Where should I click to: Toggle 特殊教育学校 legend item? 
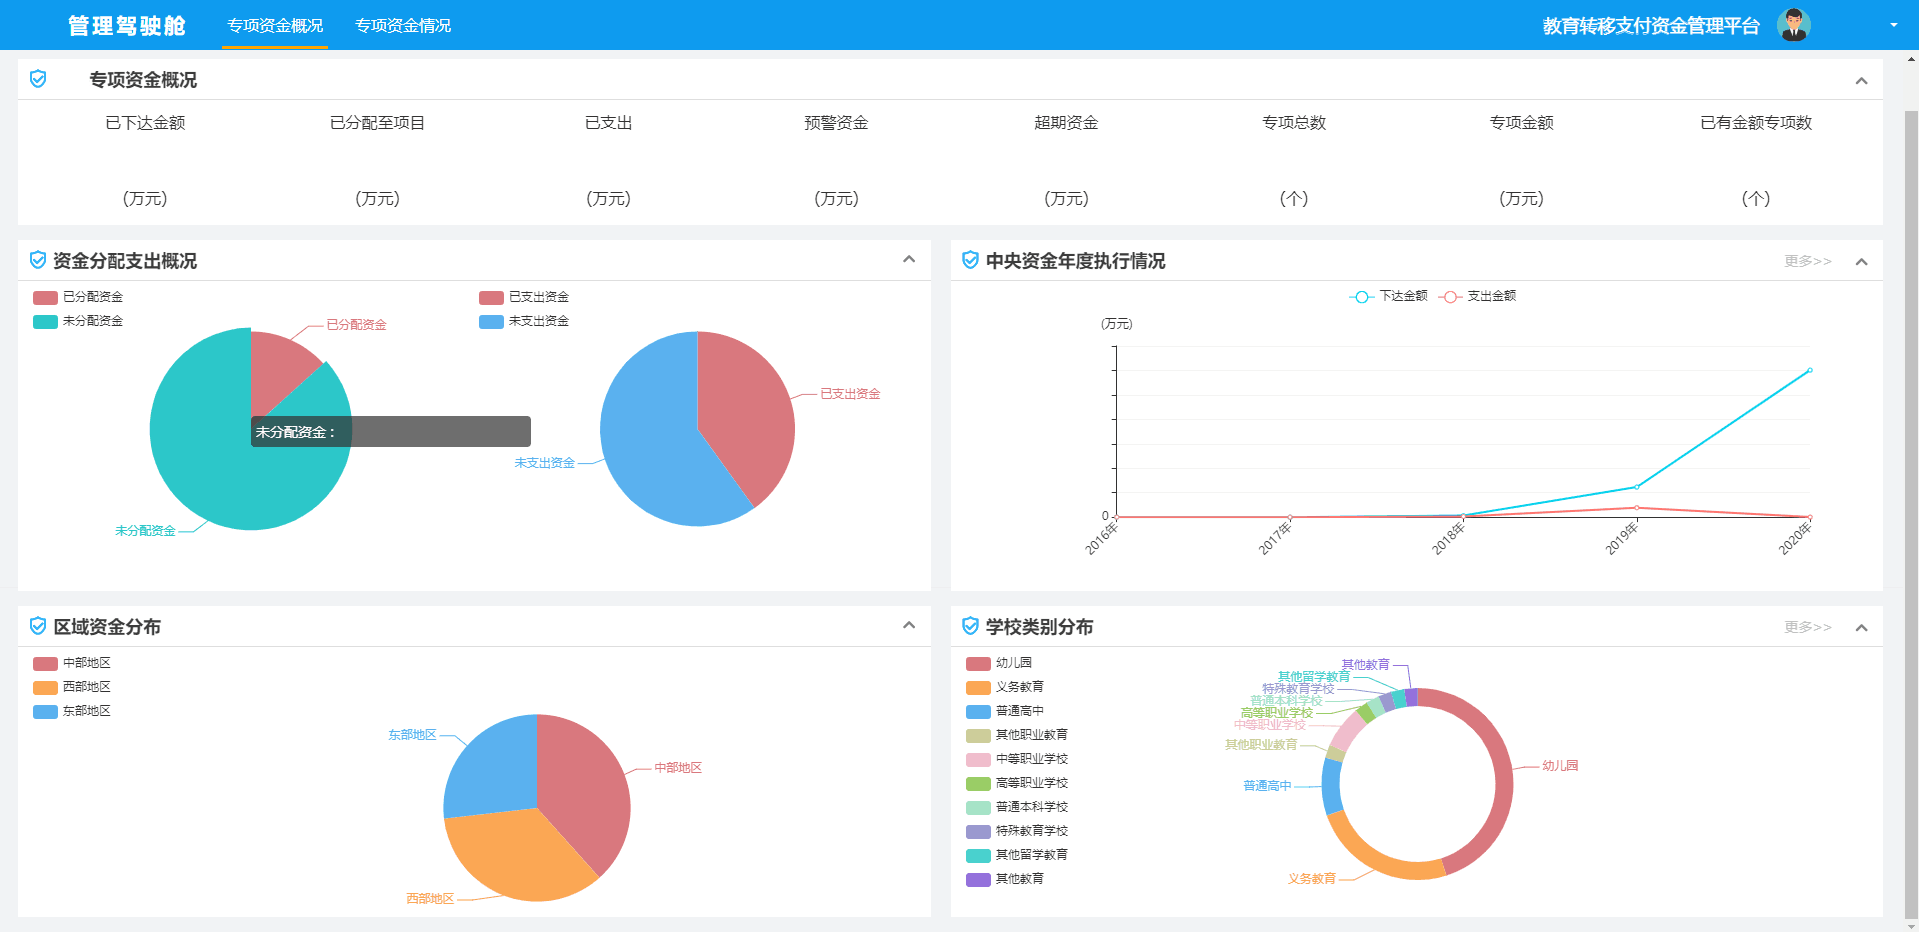coord(1017,831)
